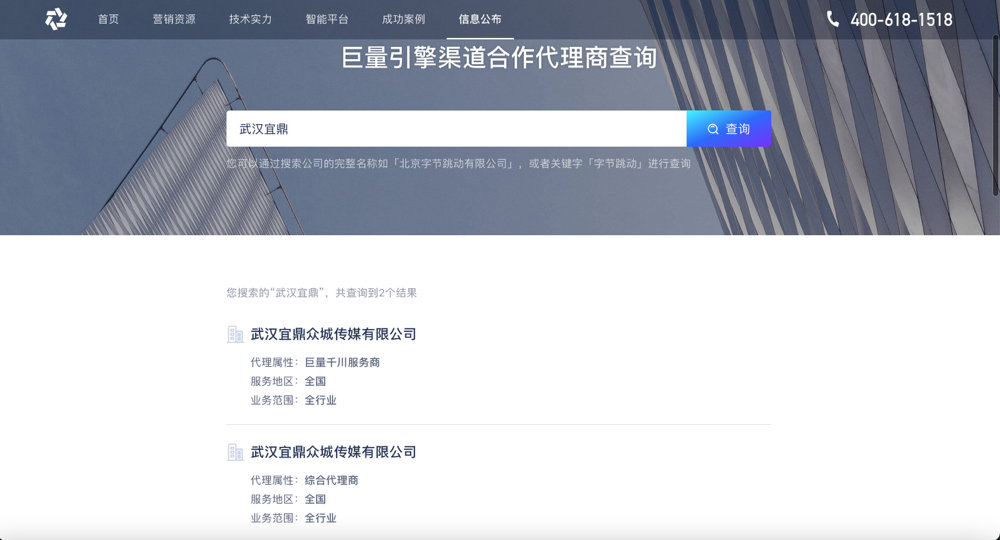1000x540 pixels.
Task: Click building icon beside the 综合代理商 result
Action: pyautogui.click(x=235, y=452)
